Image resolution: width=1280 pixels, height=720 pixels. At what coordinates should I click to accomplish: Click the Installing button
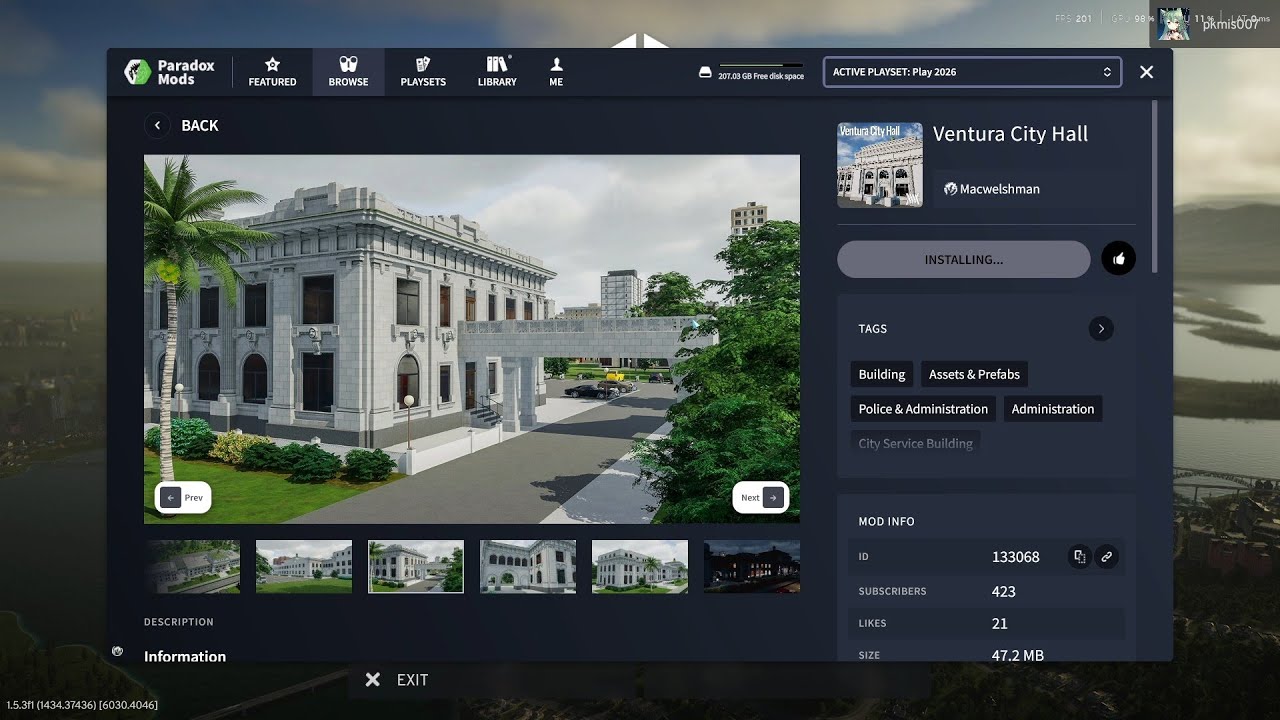[963, 259]
